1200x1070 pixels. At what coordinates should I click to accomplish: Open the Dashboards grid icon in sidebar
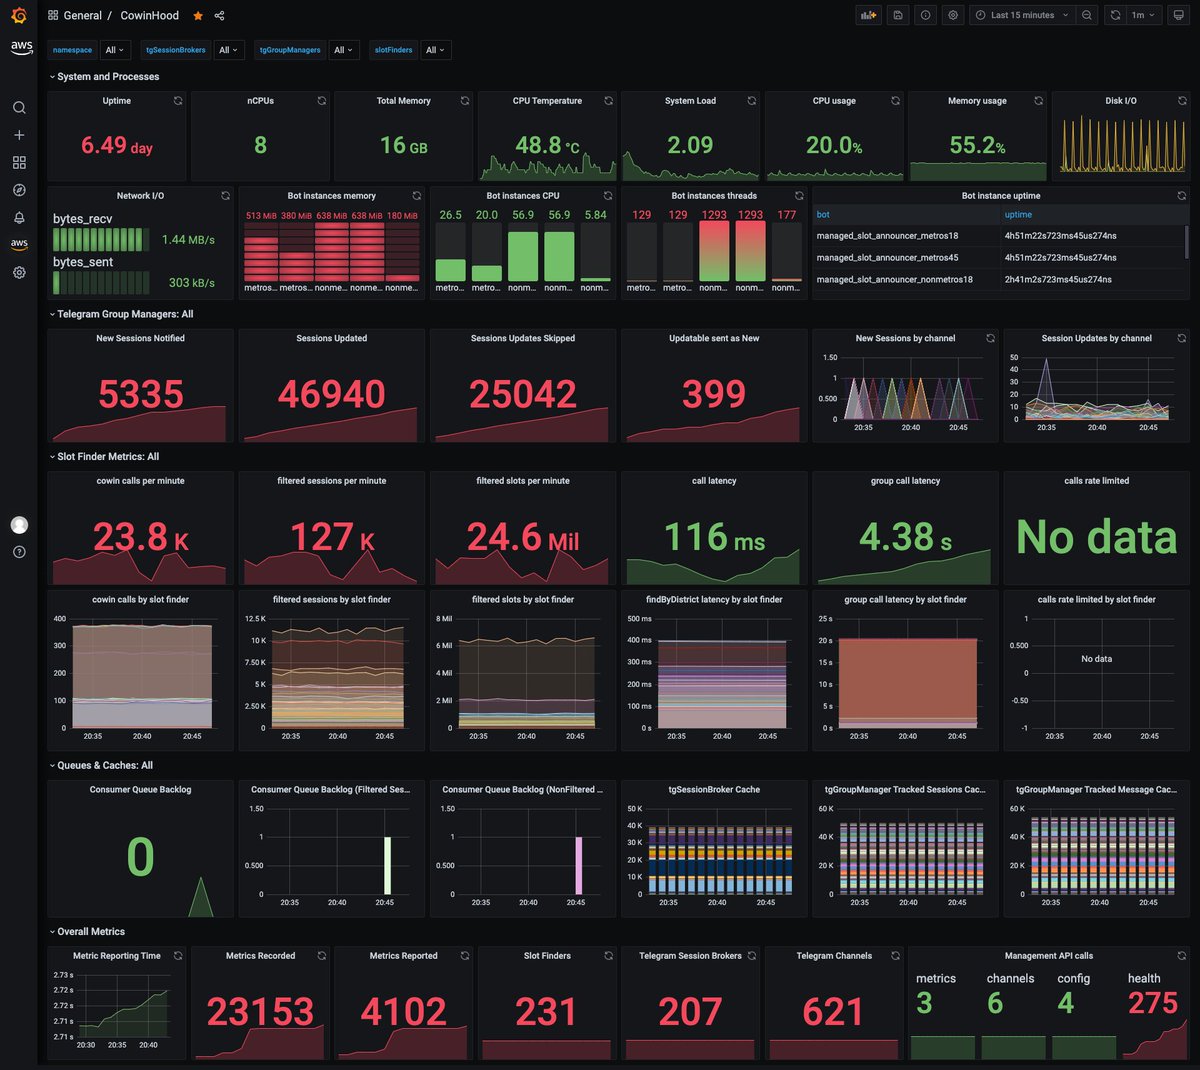click(19, 162)
